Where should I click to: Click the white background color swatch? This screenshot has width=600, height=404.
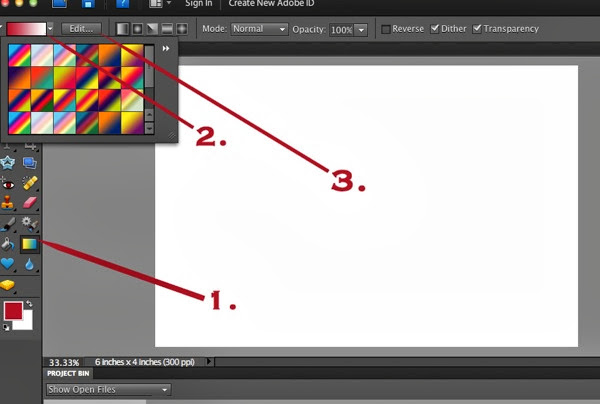tap(25, 323)
